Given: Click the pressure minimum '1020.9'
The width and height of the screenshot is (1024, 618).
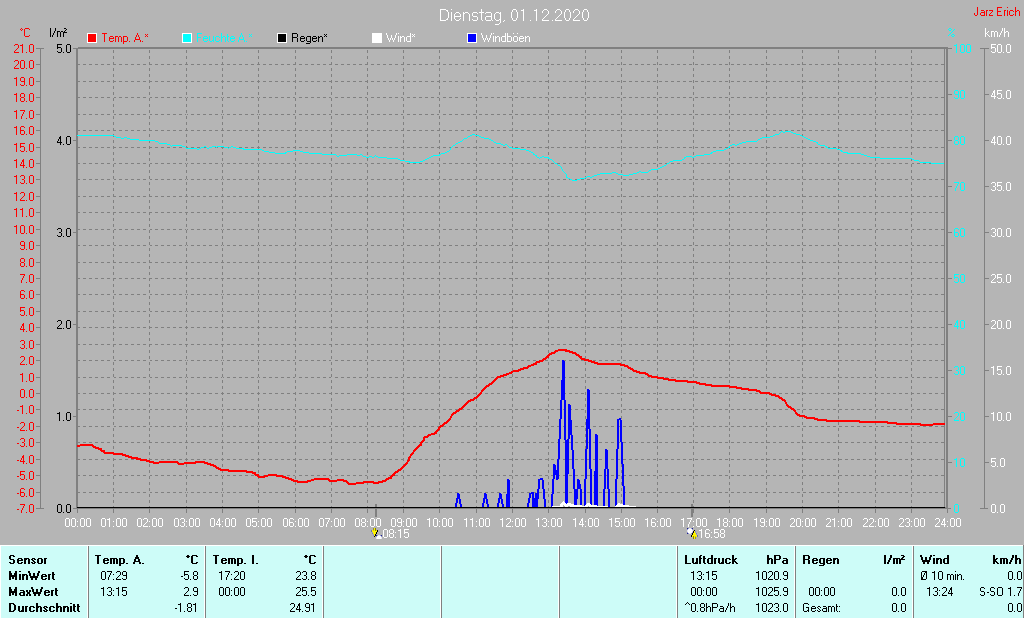Looking at the screenshot, I should click(772, 576).
